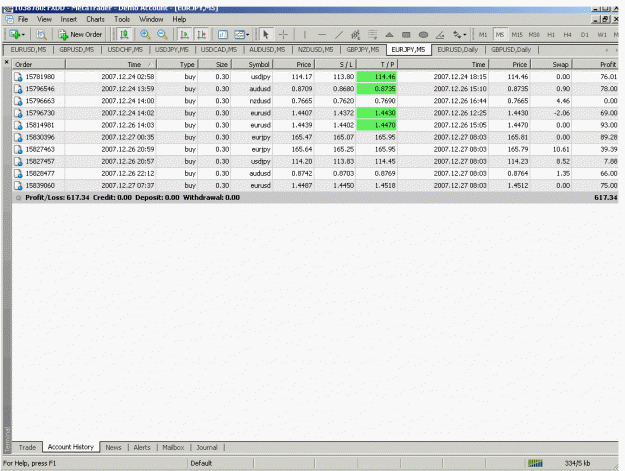Click the order icon for 15839060
Screen dimensions: 625x471
pos(18,185)
